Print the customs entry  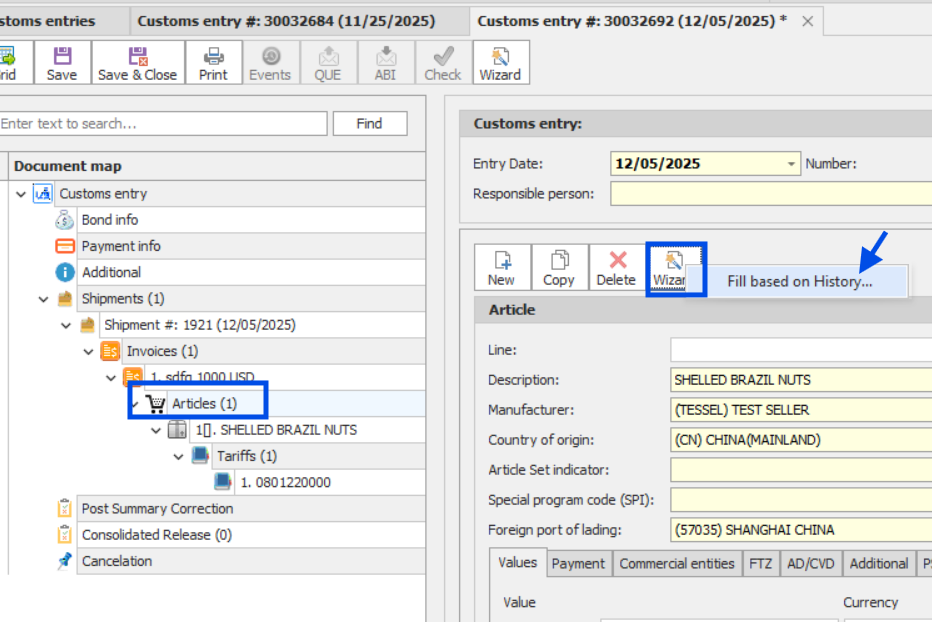(x=213, y=62)
